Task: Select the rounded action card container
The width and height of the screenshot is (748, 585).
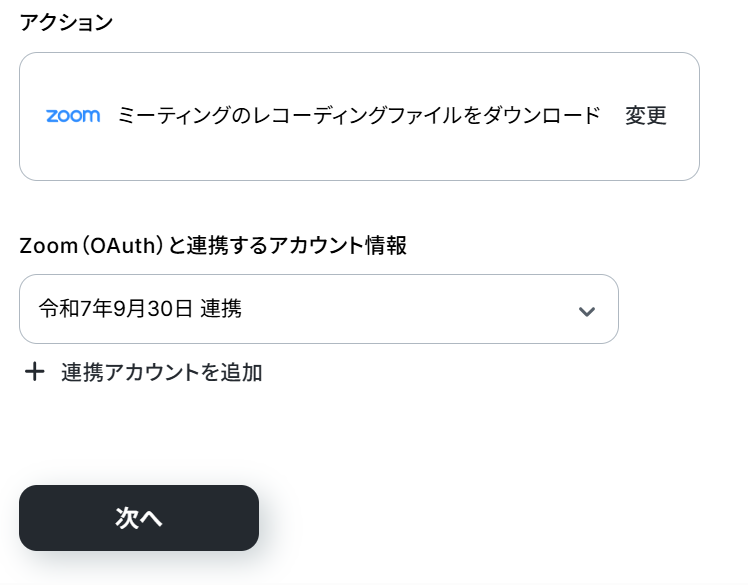Action: [359, 116]
